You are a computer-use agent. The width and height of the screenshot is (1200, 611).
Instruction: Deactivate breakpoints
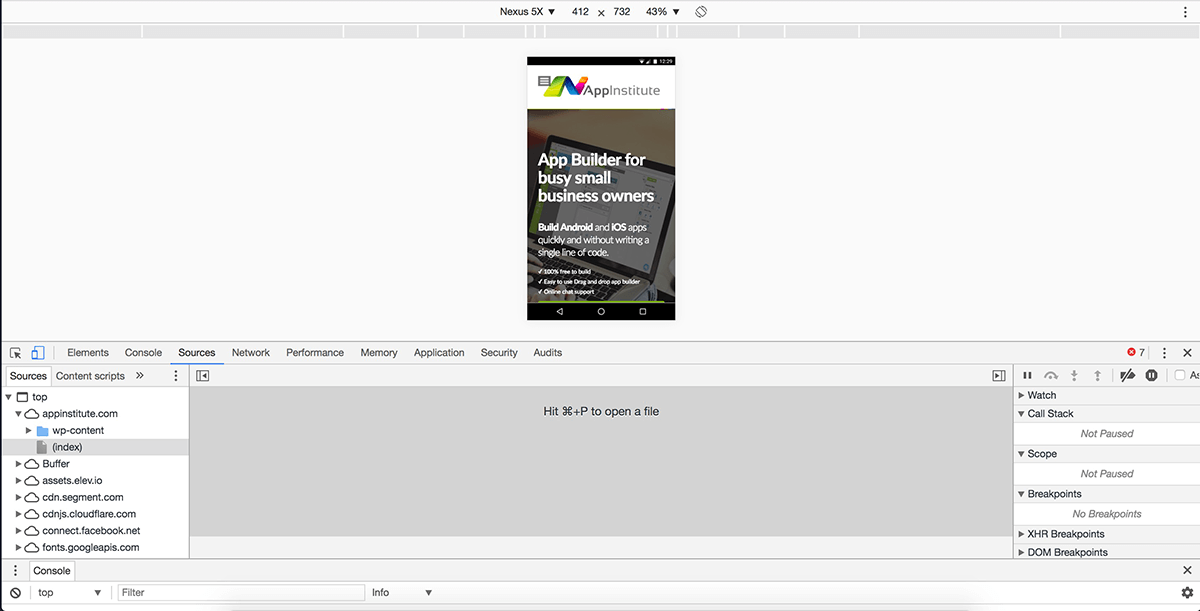coord(1127,376)
